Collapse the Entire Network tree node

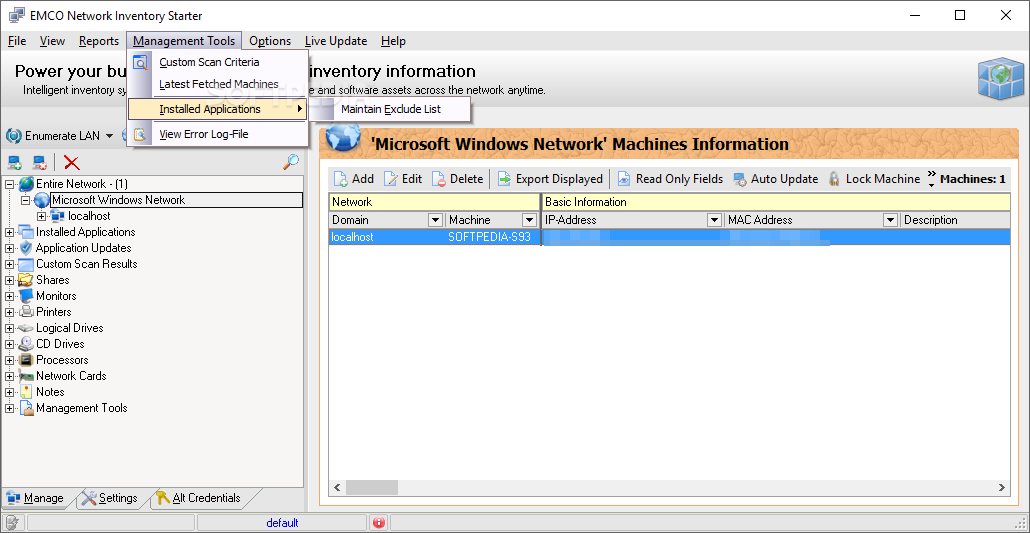click(x=9, y=184)
